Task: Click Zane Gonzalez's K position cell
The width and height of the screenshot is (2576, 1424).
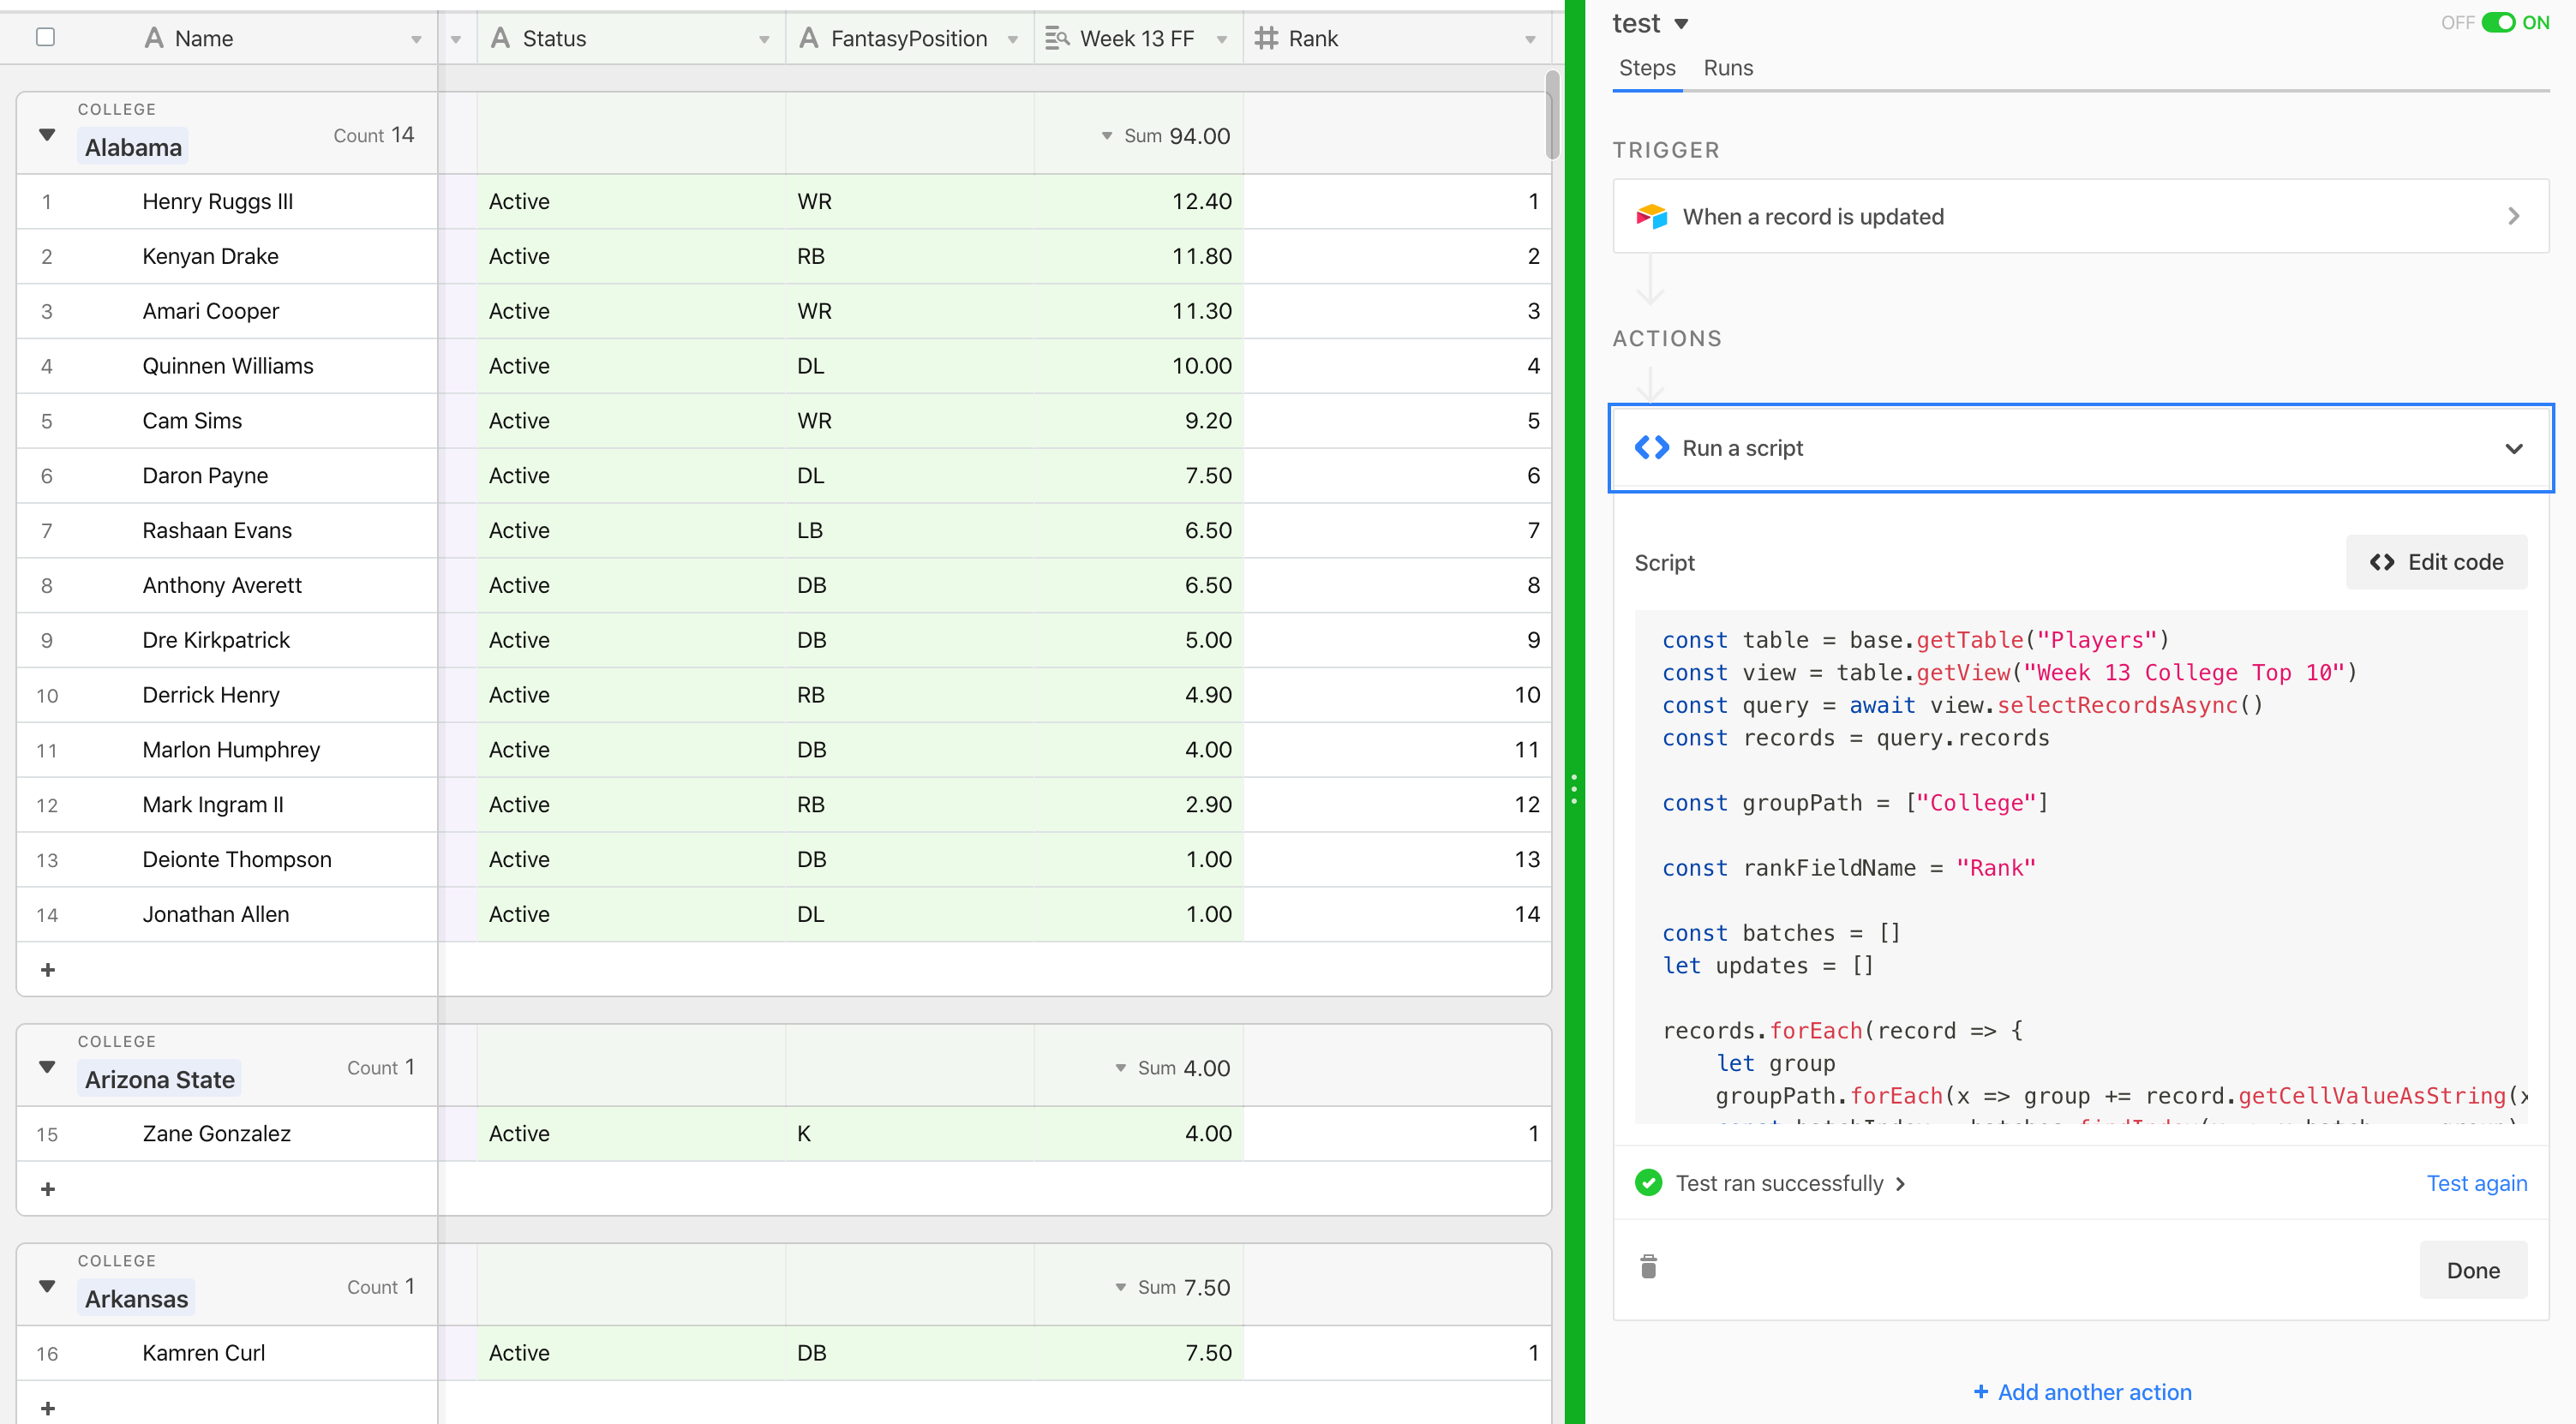Action: 910,1133
